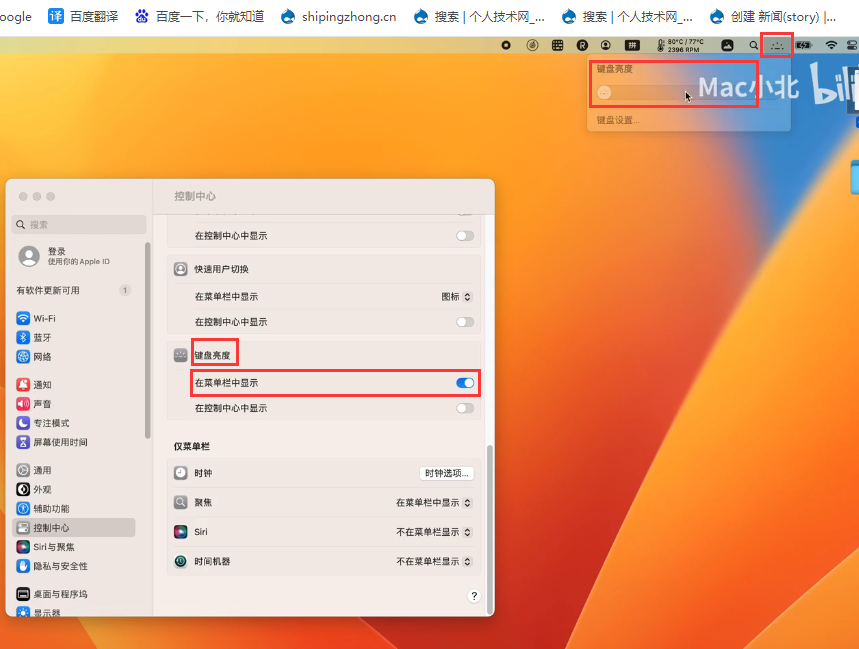Click the 时间机器 Time Machine icon
The height and width of the screenshot is (649, 859).
[x=180, y=561]
